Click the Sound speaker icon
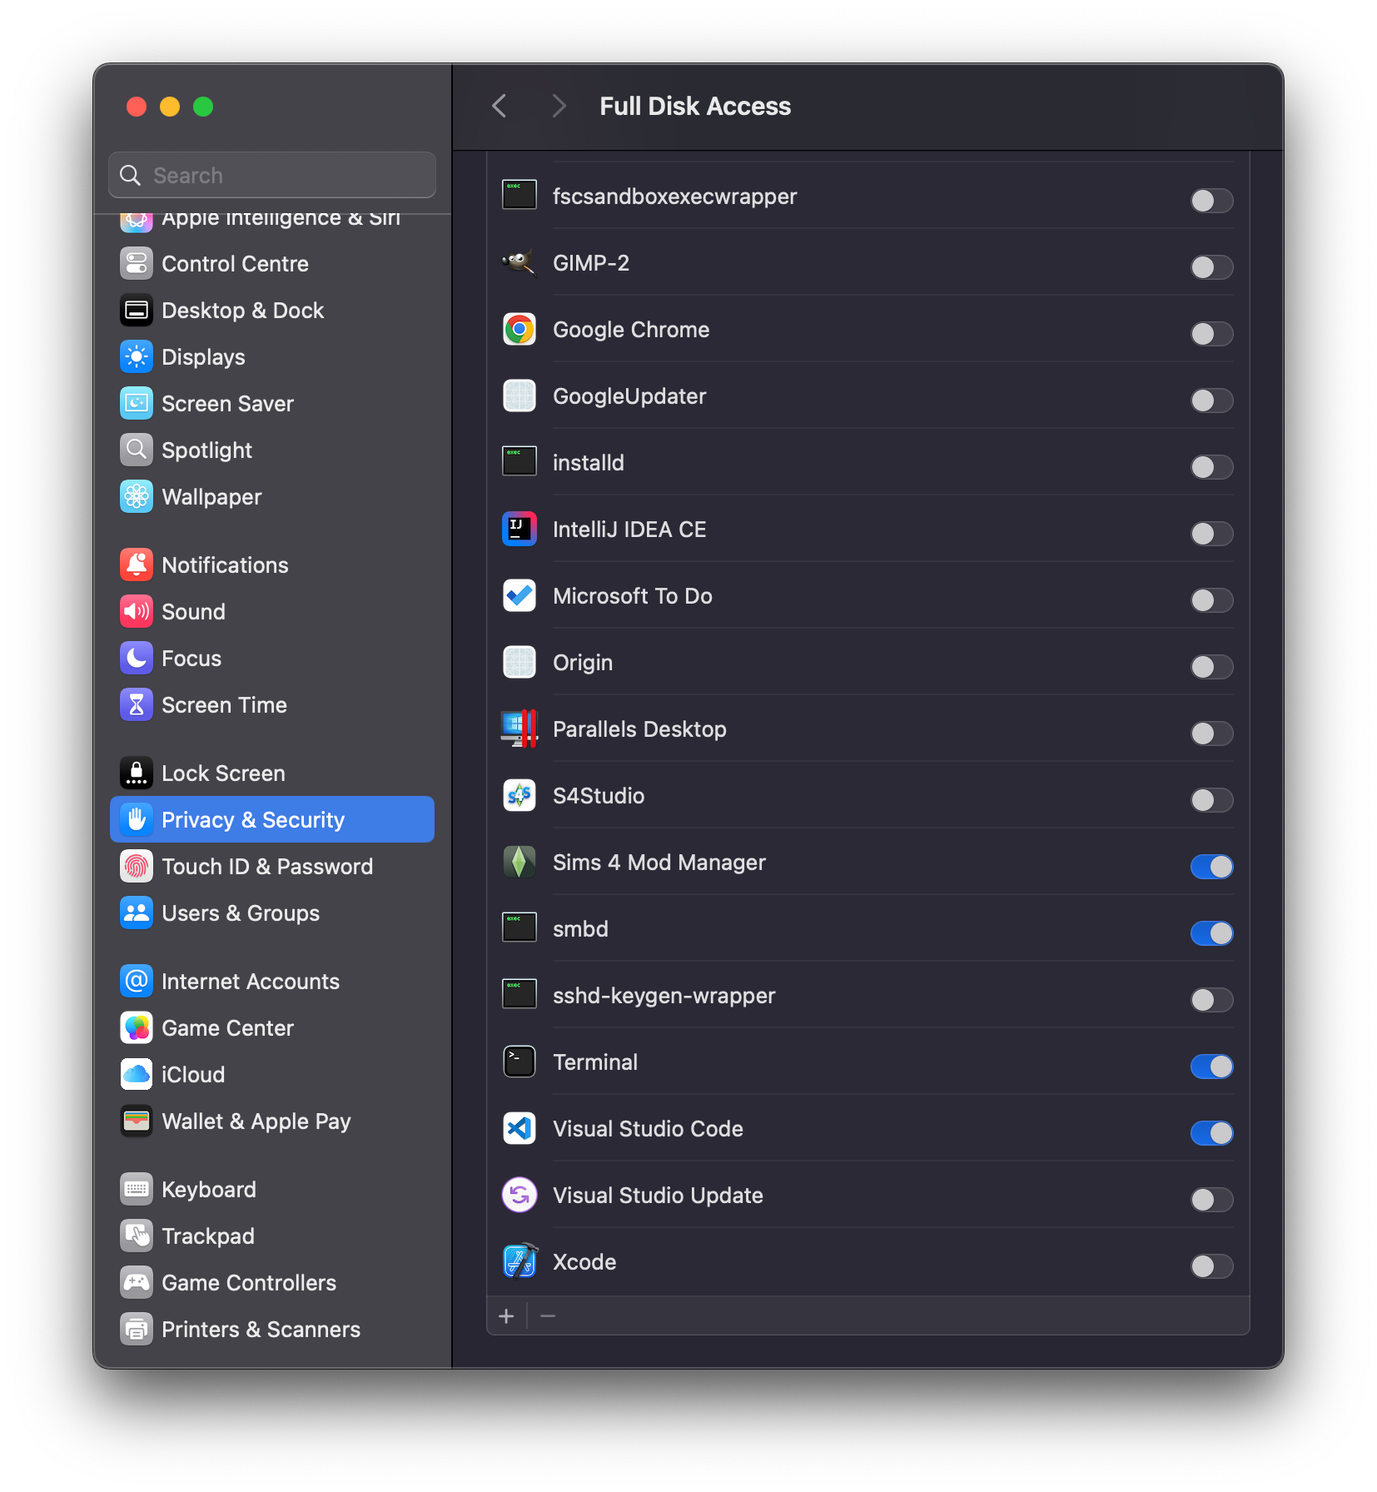 tap(137, 611)
